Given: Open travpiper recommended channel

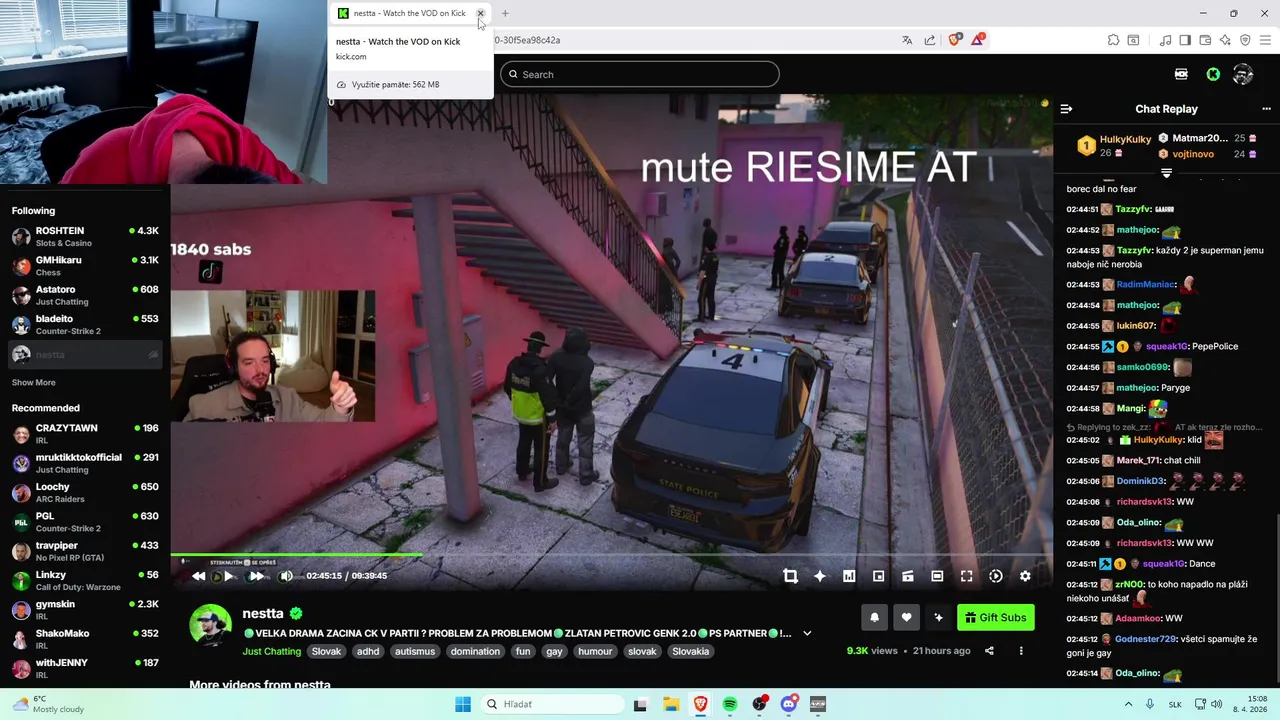Looking at the screenshot, I should pyautogui.click(x=85, y=551).
